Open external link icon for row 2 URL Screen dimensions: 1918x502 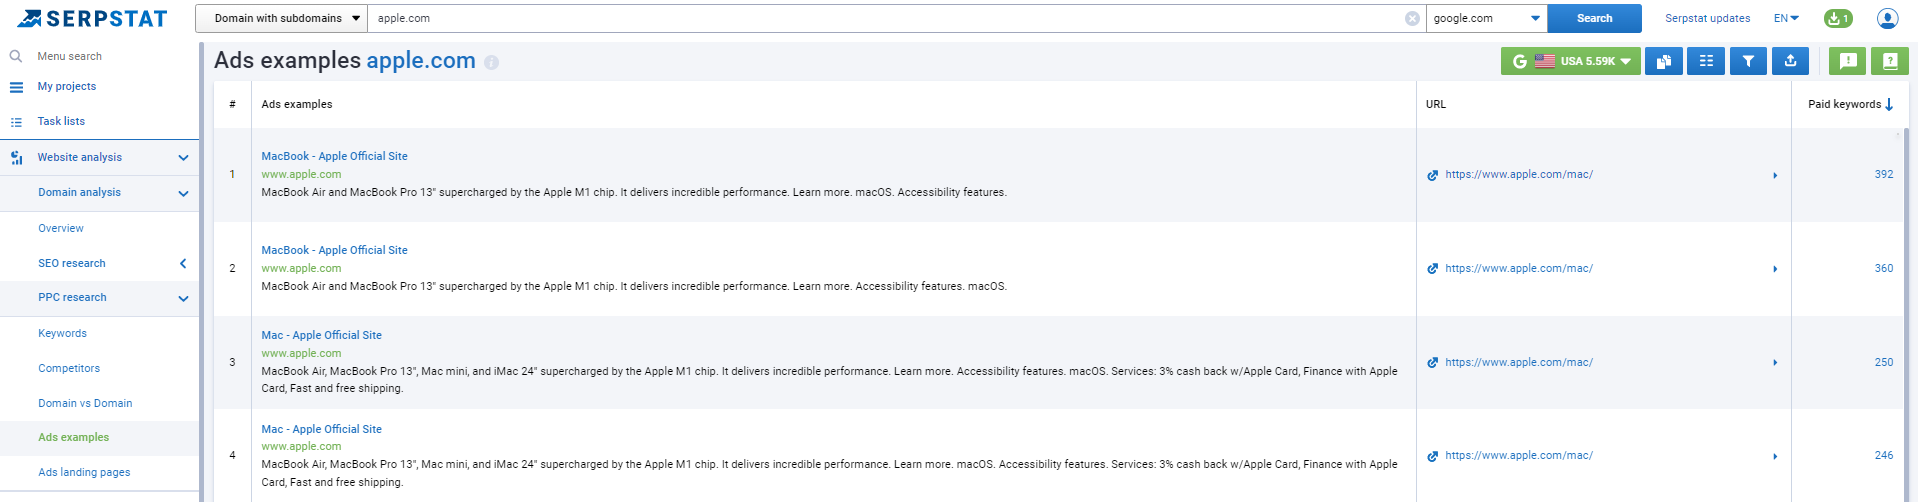coord(1433,269)
